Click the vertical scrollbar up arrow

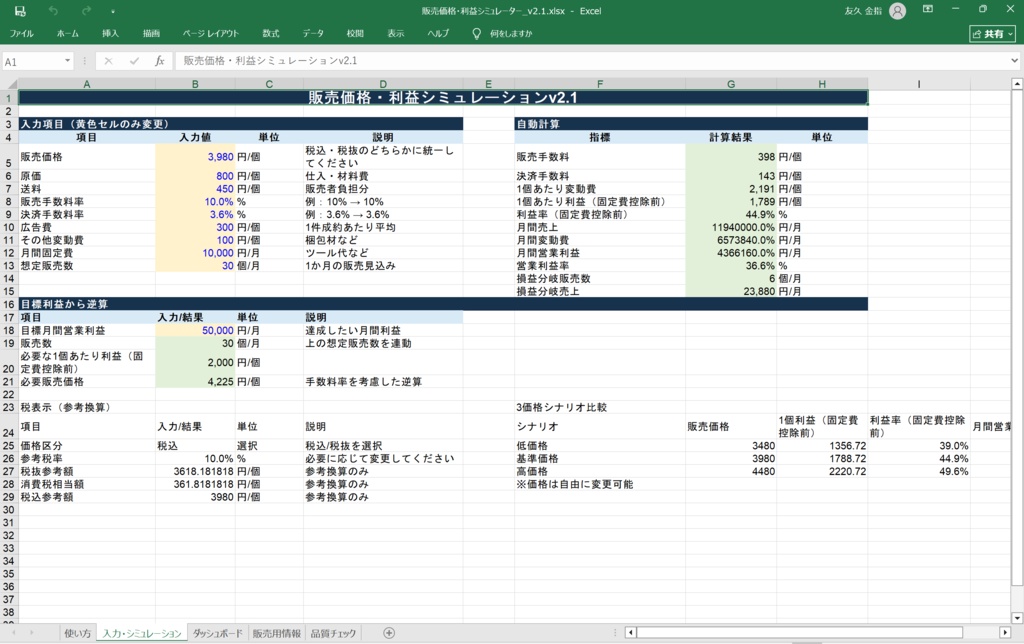click(x=1017, y=84)
